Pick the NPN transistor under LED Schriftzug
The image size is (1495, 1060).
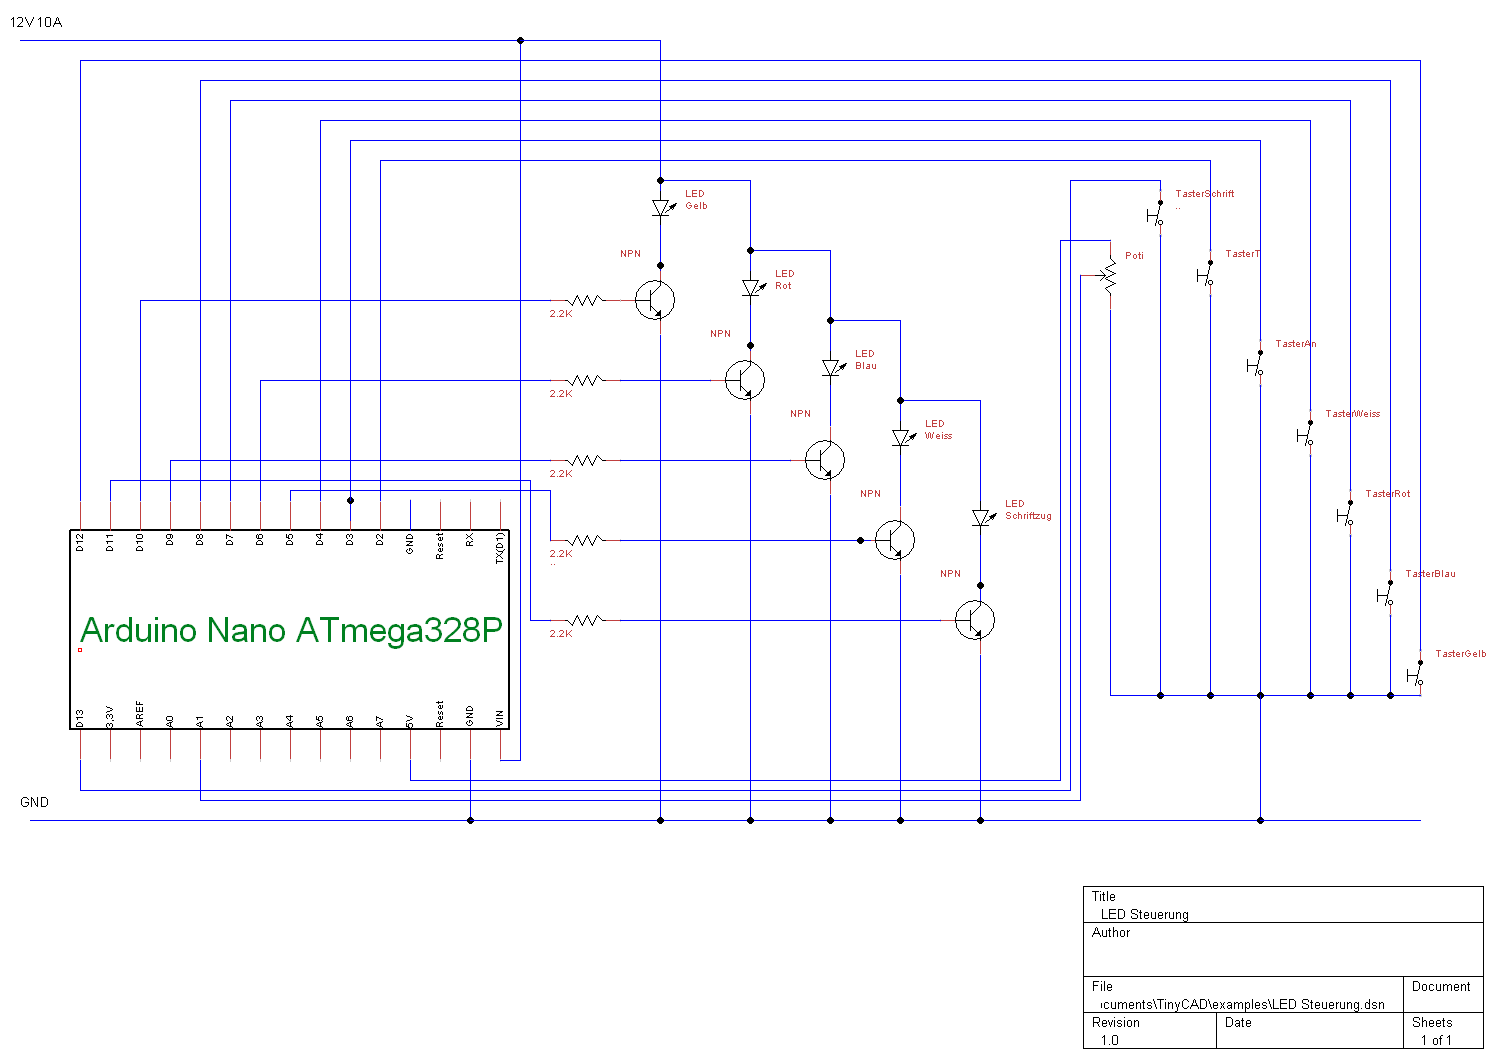974,620
